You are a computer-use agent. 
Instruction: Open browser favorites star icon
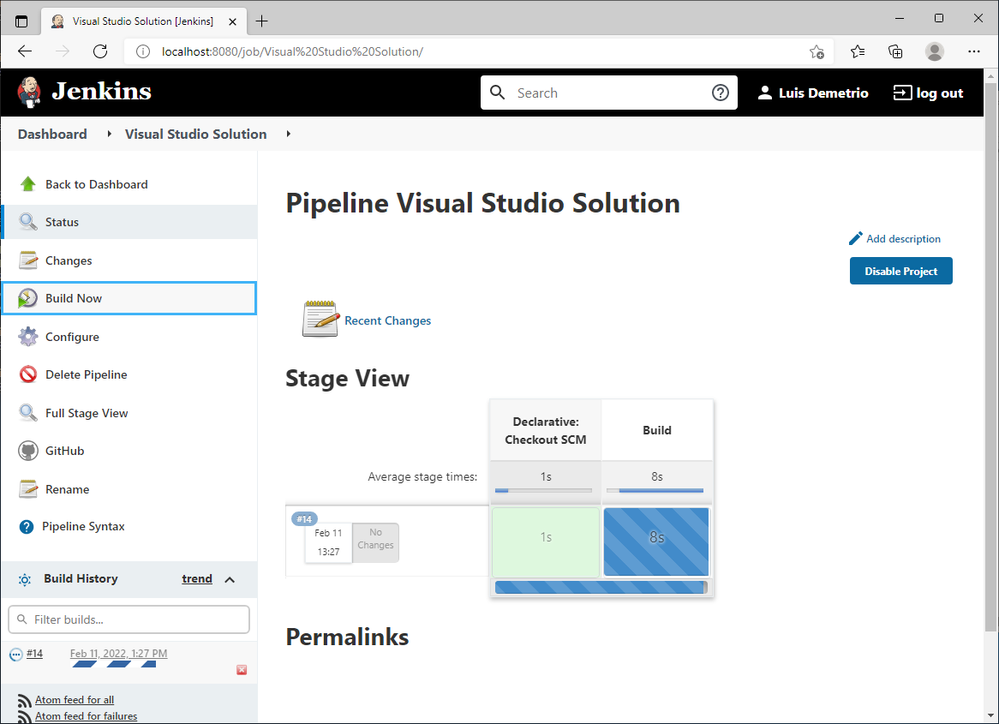pyautogui.click(x=858, y=52)
